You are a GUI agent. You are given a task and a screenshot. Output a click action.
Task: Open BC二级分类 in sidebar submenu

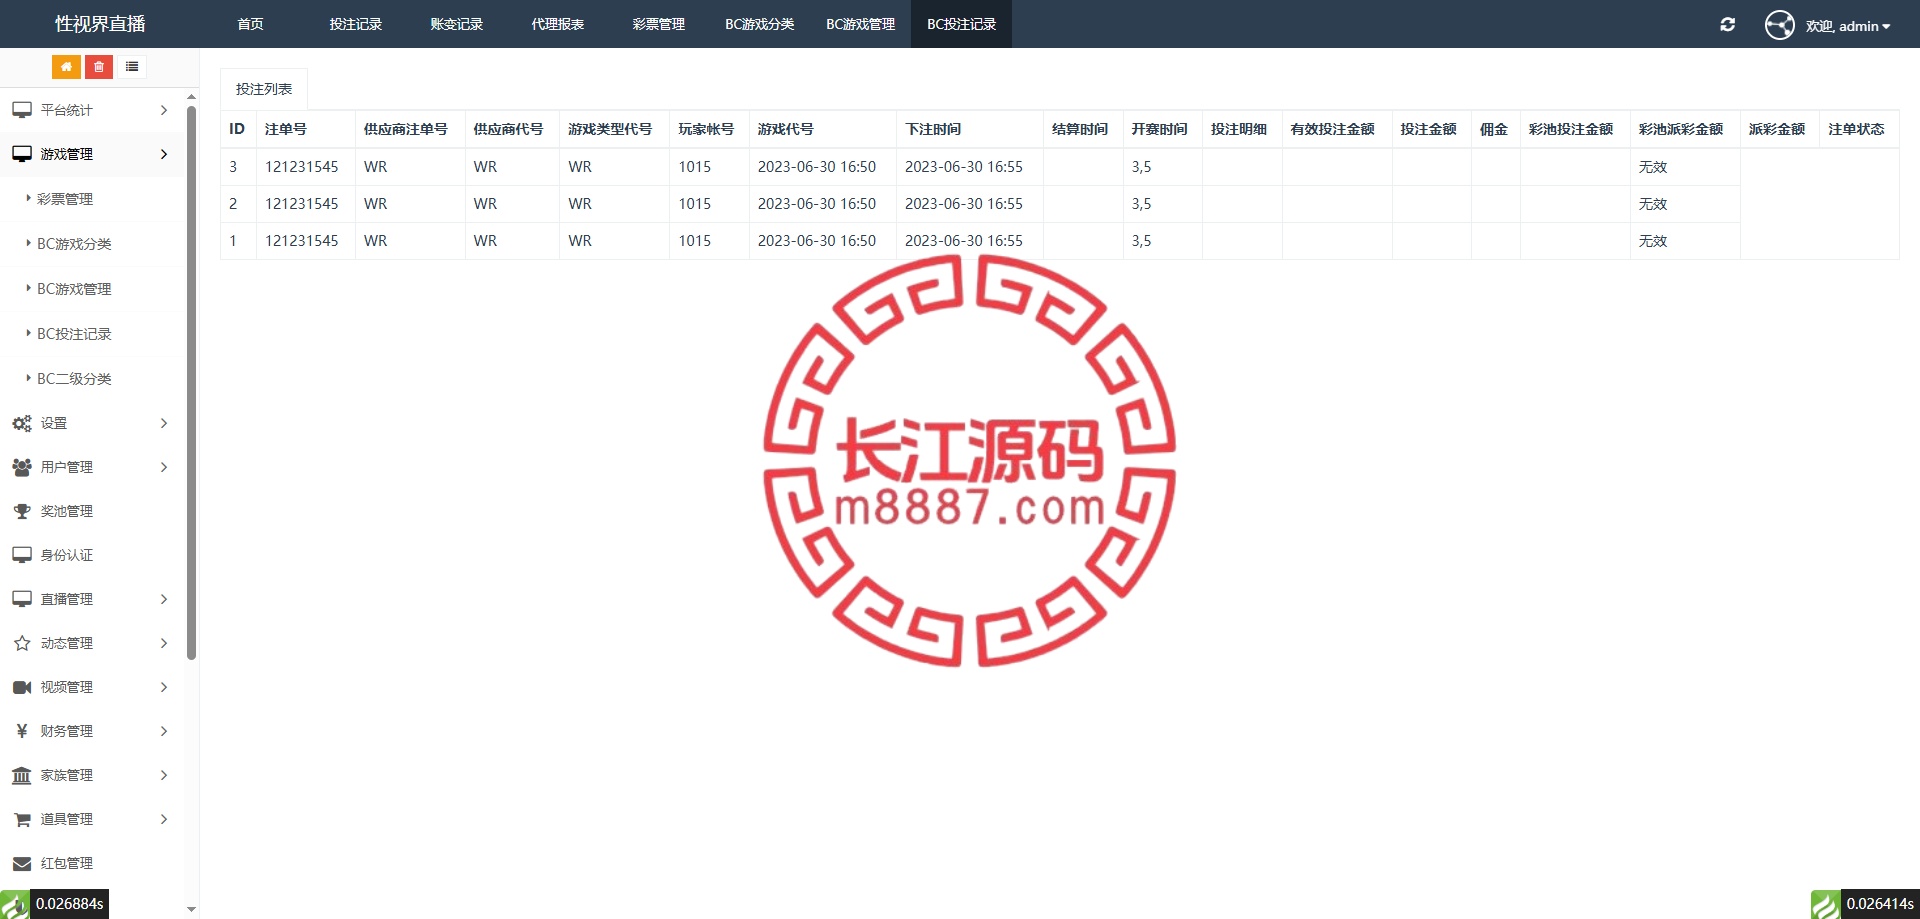74,379
